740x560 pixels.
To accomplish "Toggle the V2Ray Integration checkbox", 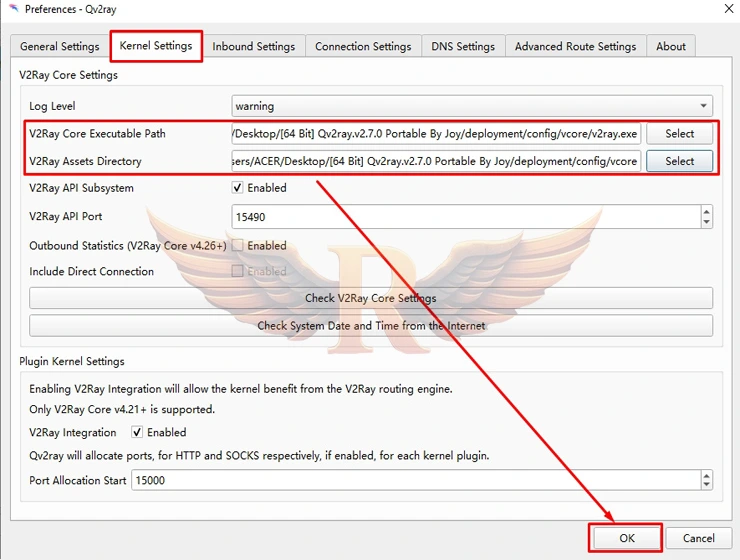I will 138,433.
